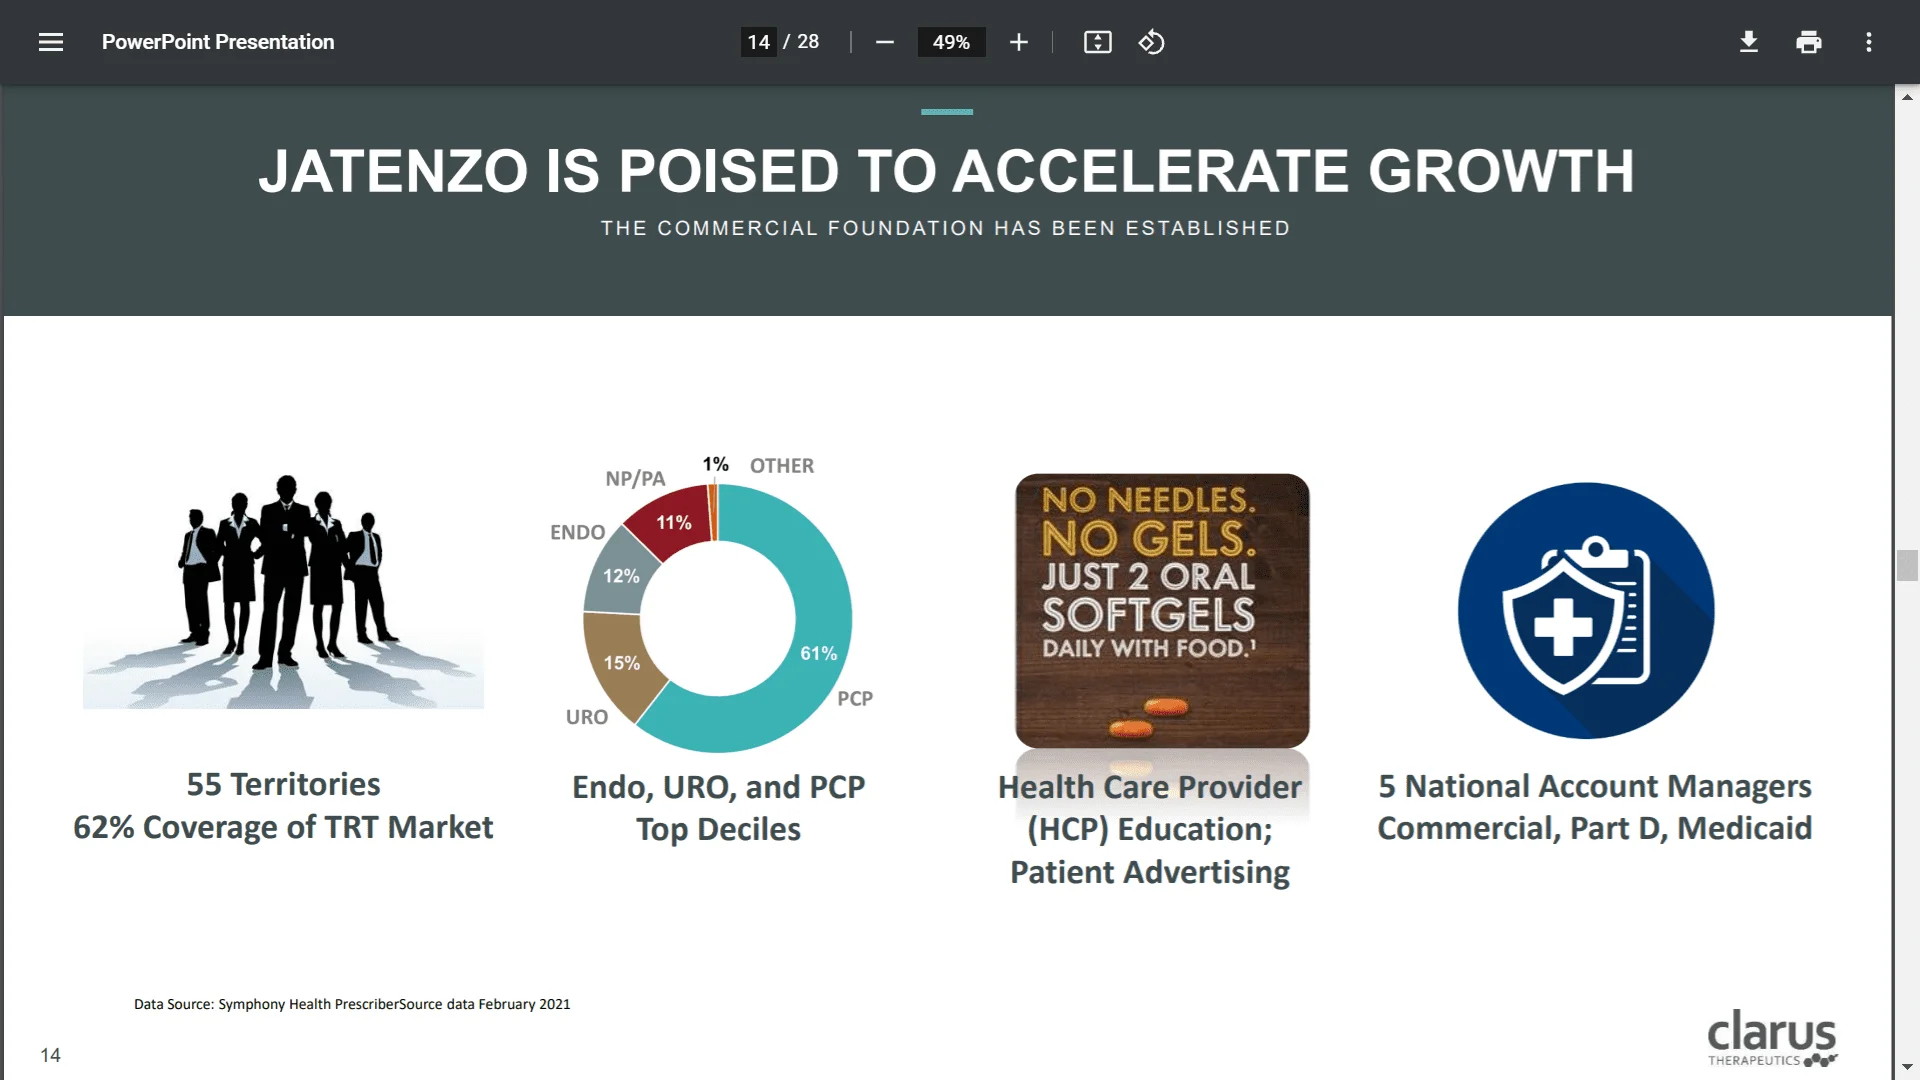Open the more actions menu
The height and width of the screenshot is (1080, 1920).
(1868, 42)
